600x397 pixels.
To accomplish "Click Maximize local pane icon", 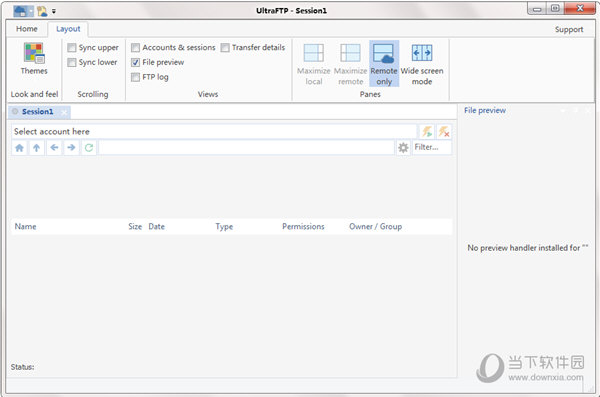I will click(x=313, y=64).
